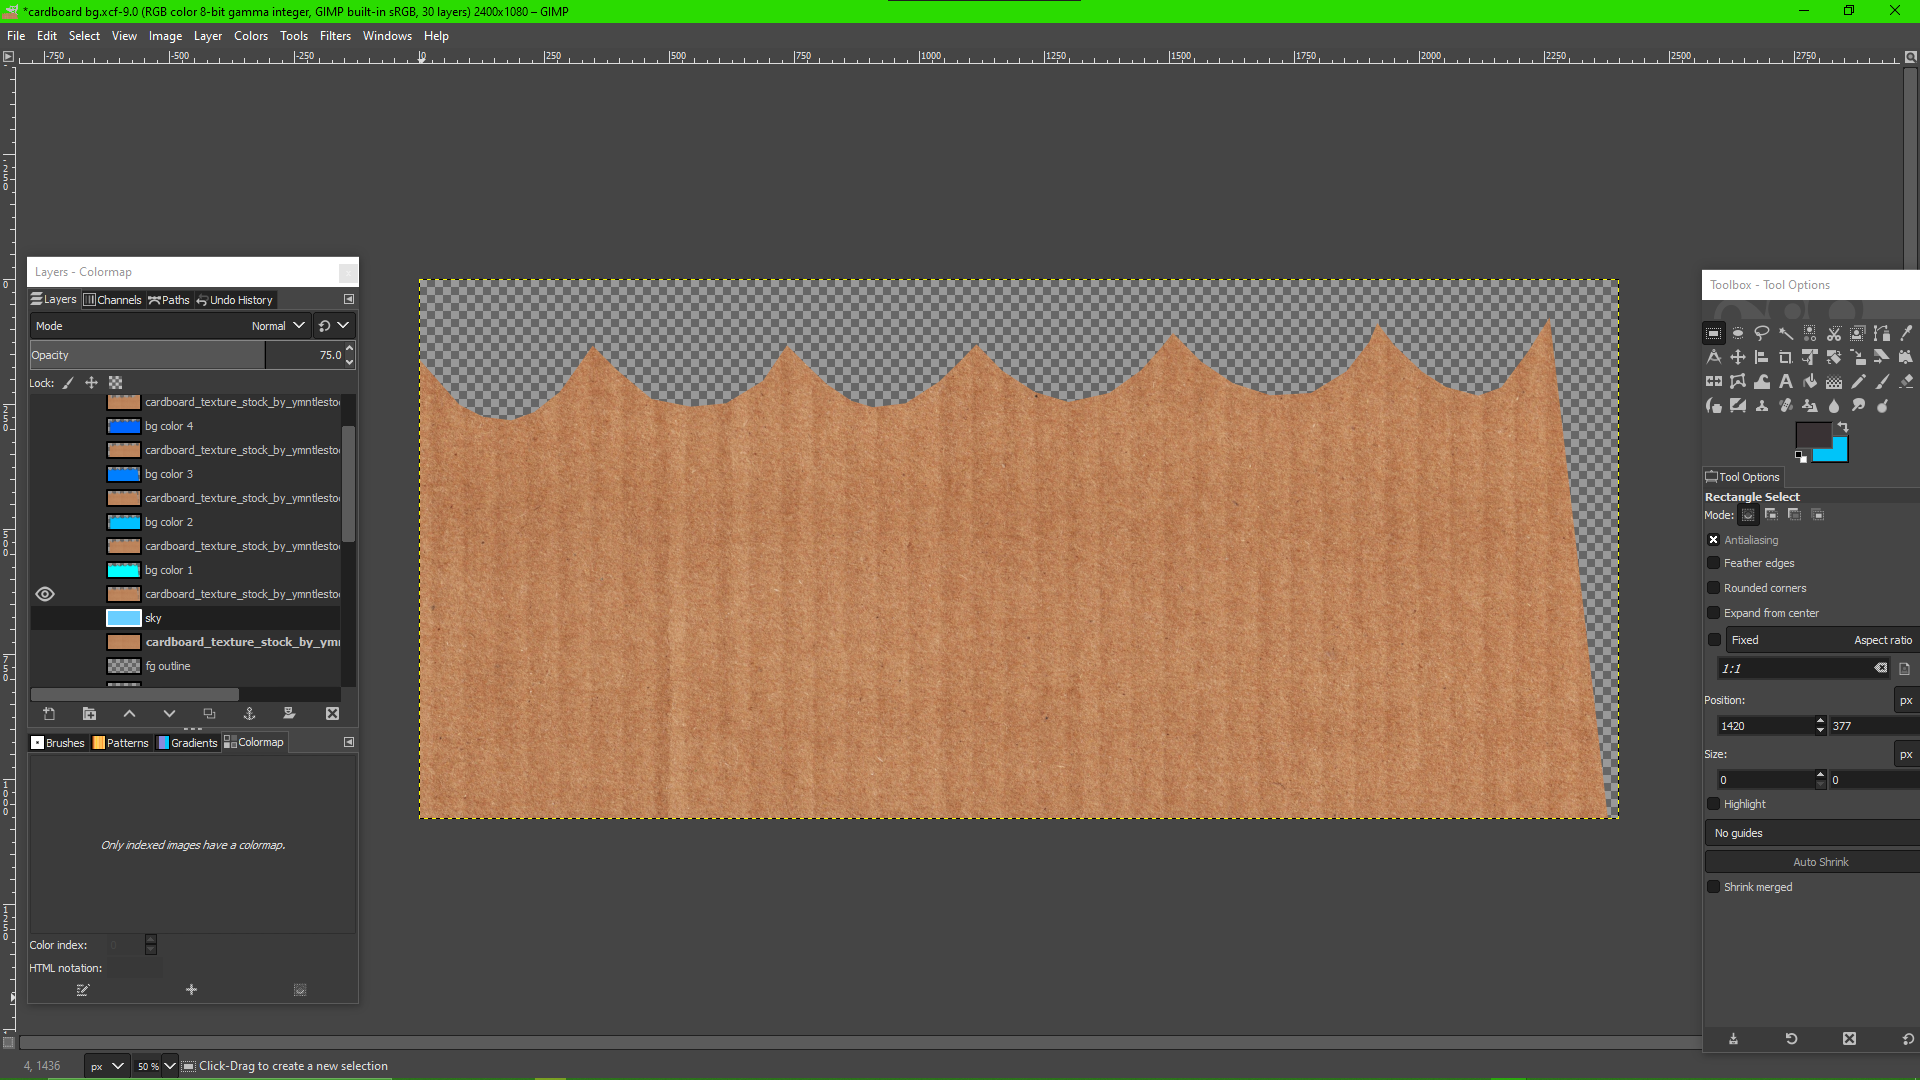Click the cyan background color swatch
Screen dimensions: 1920x1080
1836,454
